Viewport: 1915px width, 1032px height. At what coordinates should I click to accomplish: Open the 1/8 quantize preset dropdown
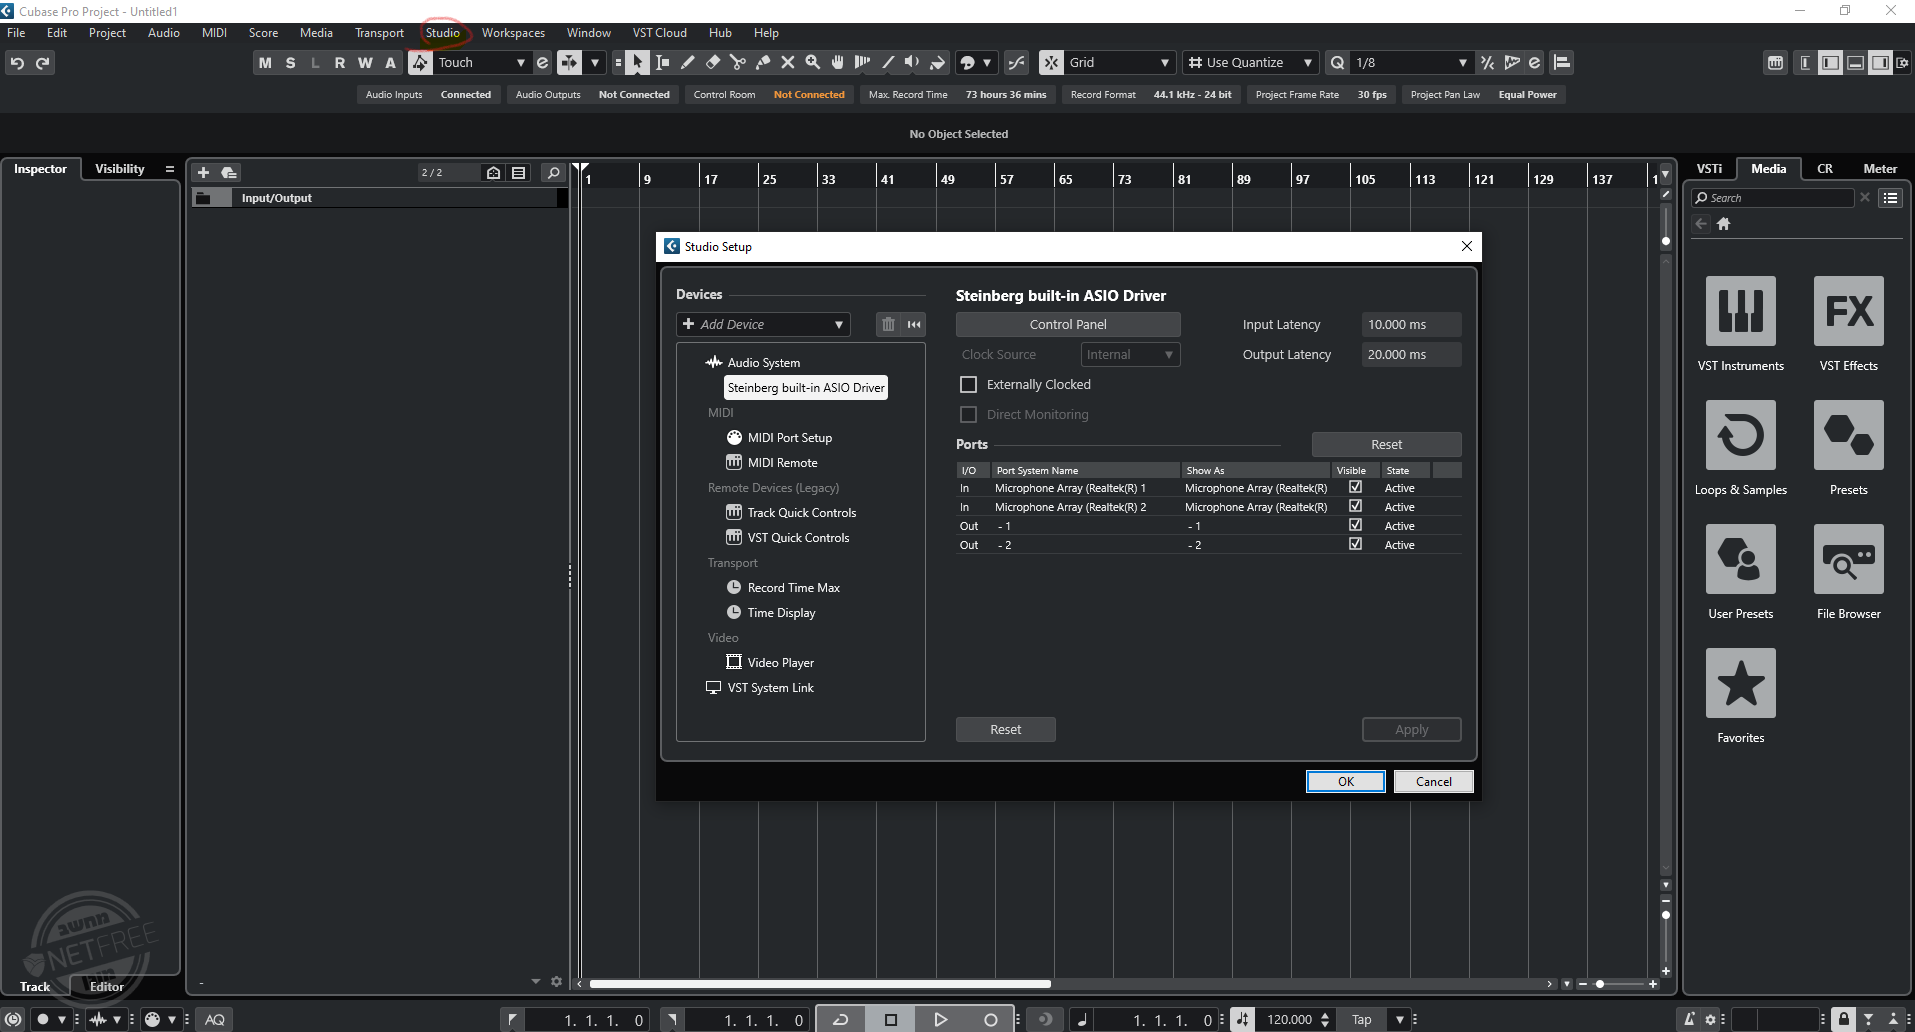click(1411, 62)
